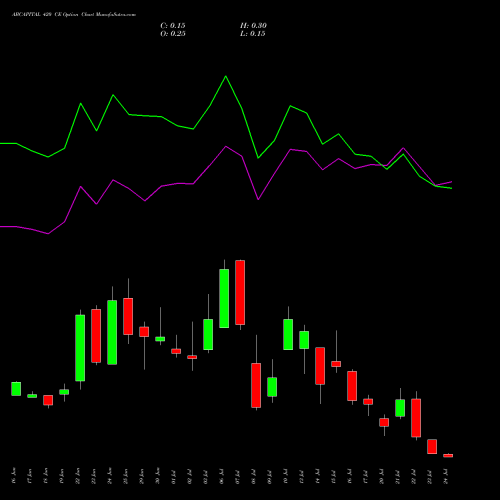Select the low value 'L: 0.15'

click(x=252, y=34)
